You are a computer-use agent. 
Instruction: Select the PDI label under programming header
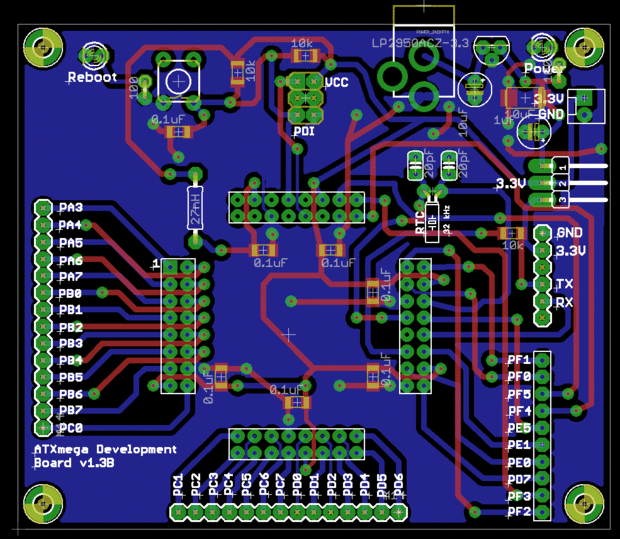pyautogui.click(x=304, y=131)
